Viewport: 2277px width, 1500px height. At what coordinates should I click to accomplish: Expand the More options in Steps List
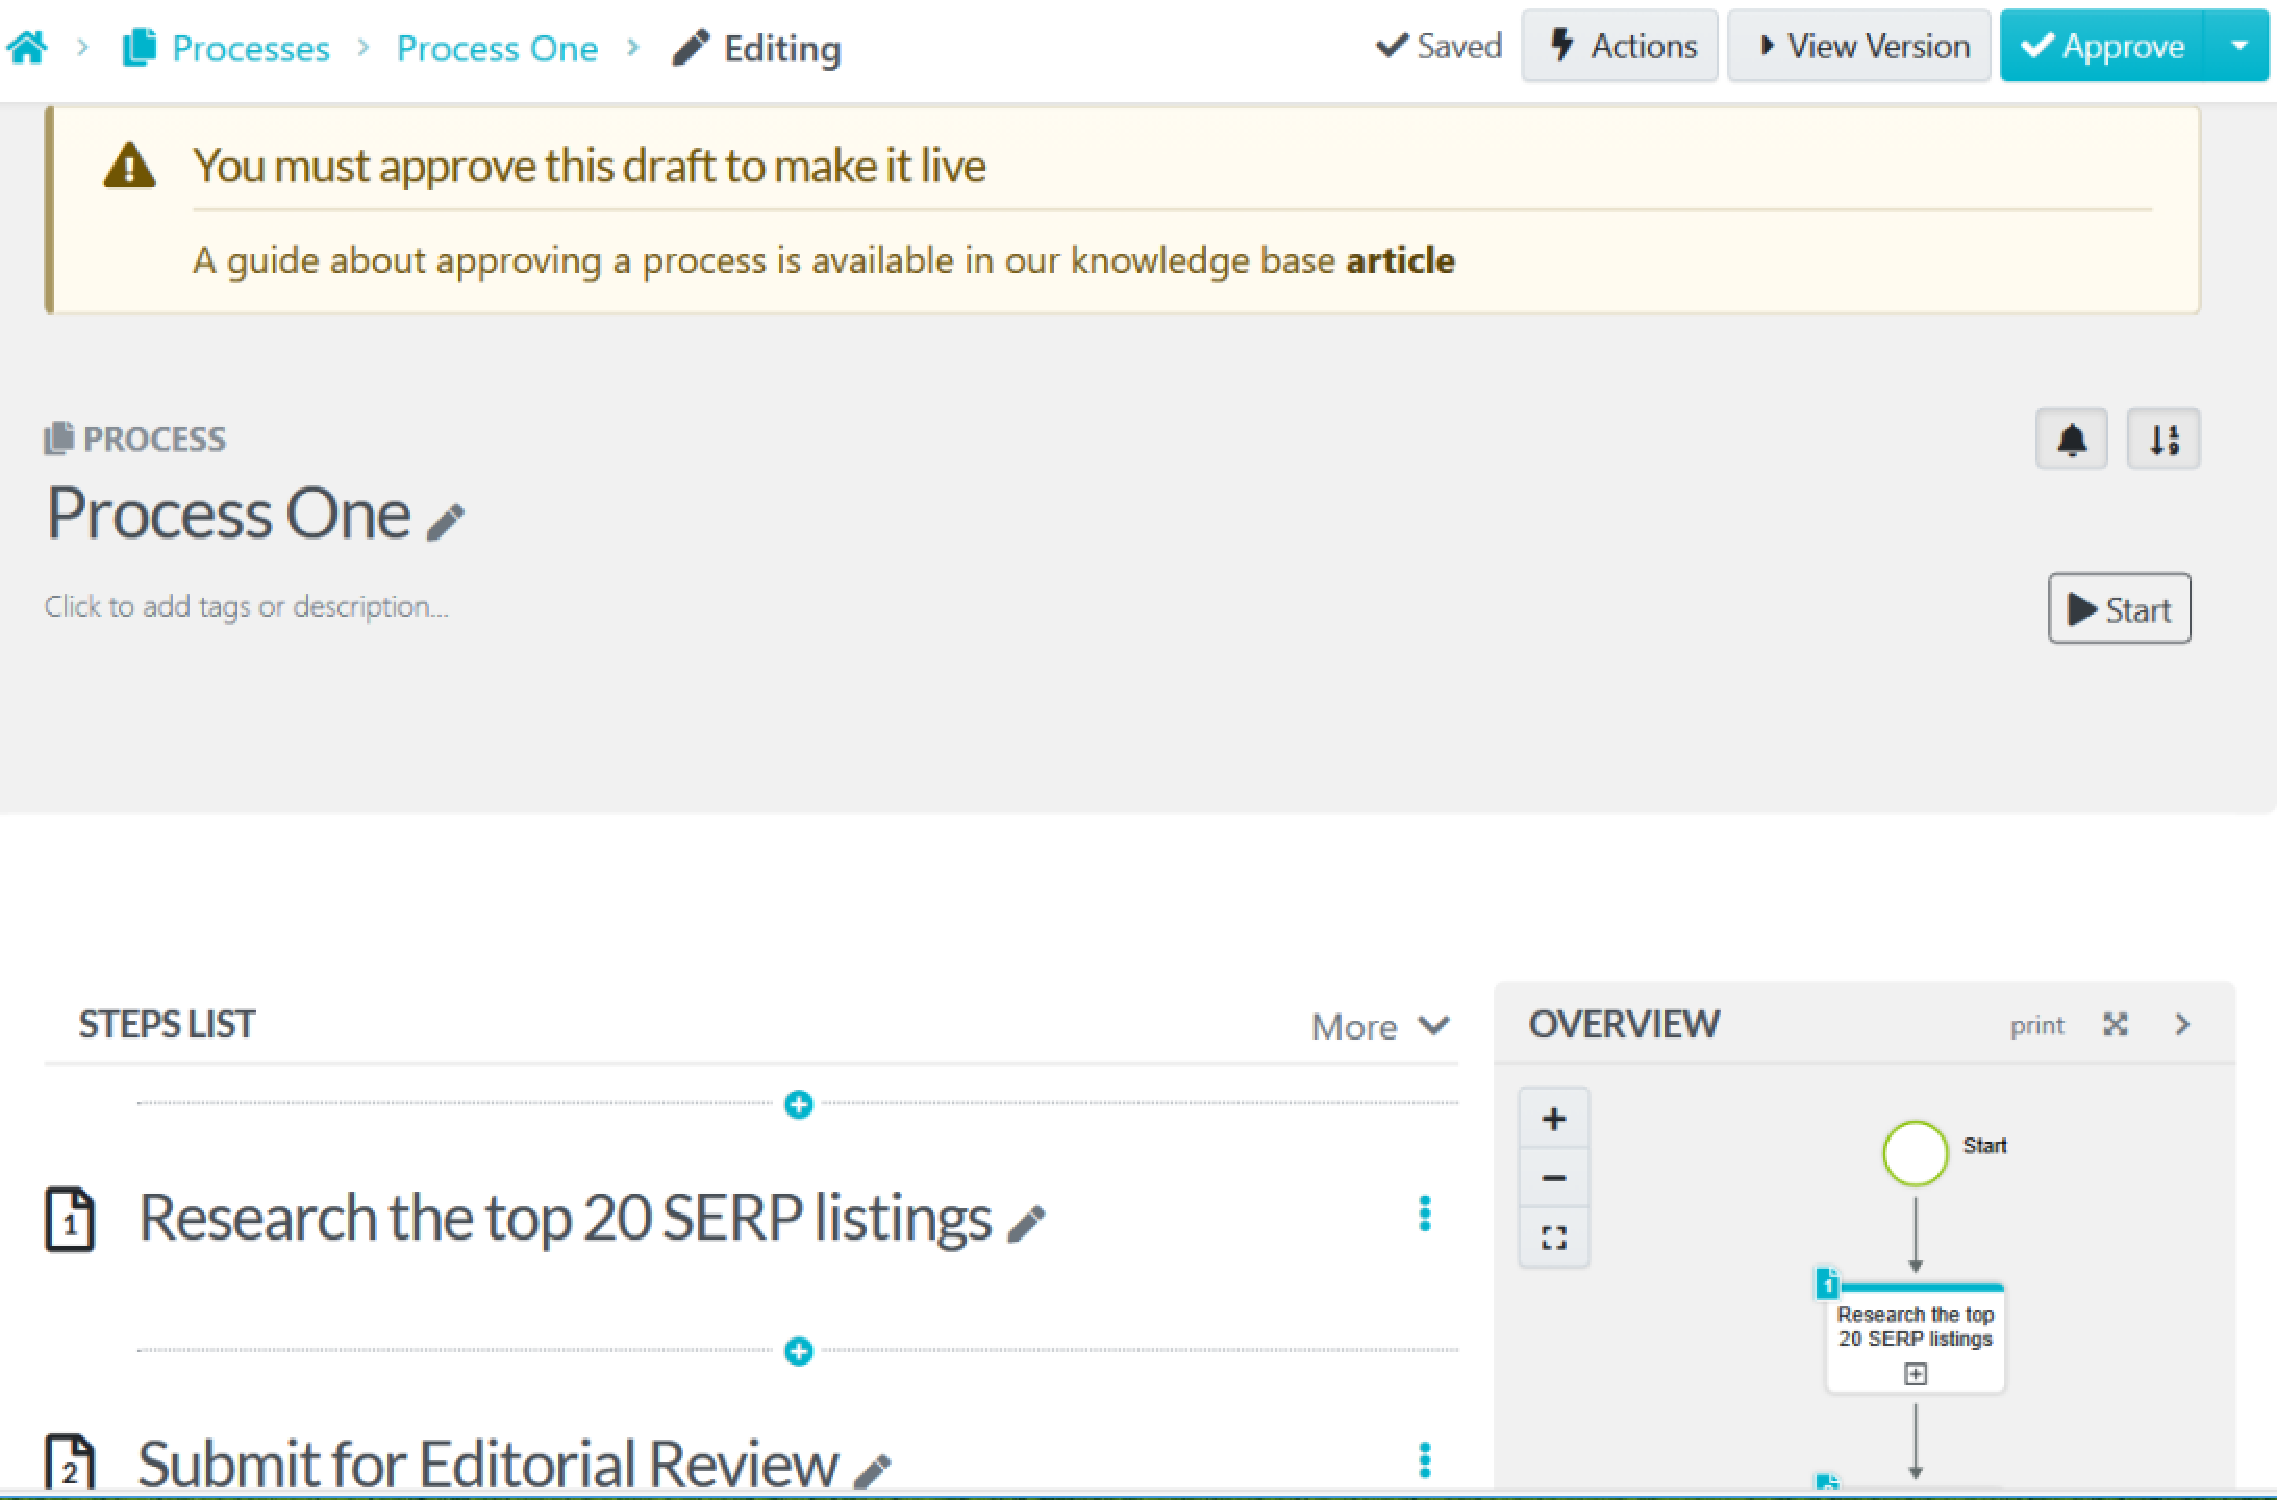click(x=1373, y=1023)
